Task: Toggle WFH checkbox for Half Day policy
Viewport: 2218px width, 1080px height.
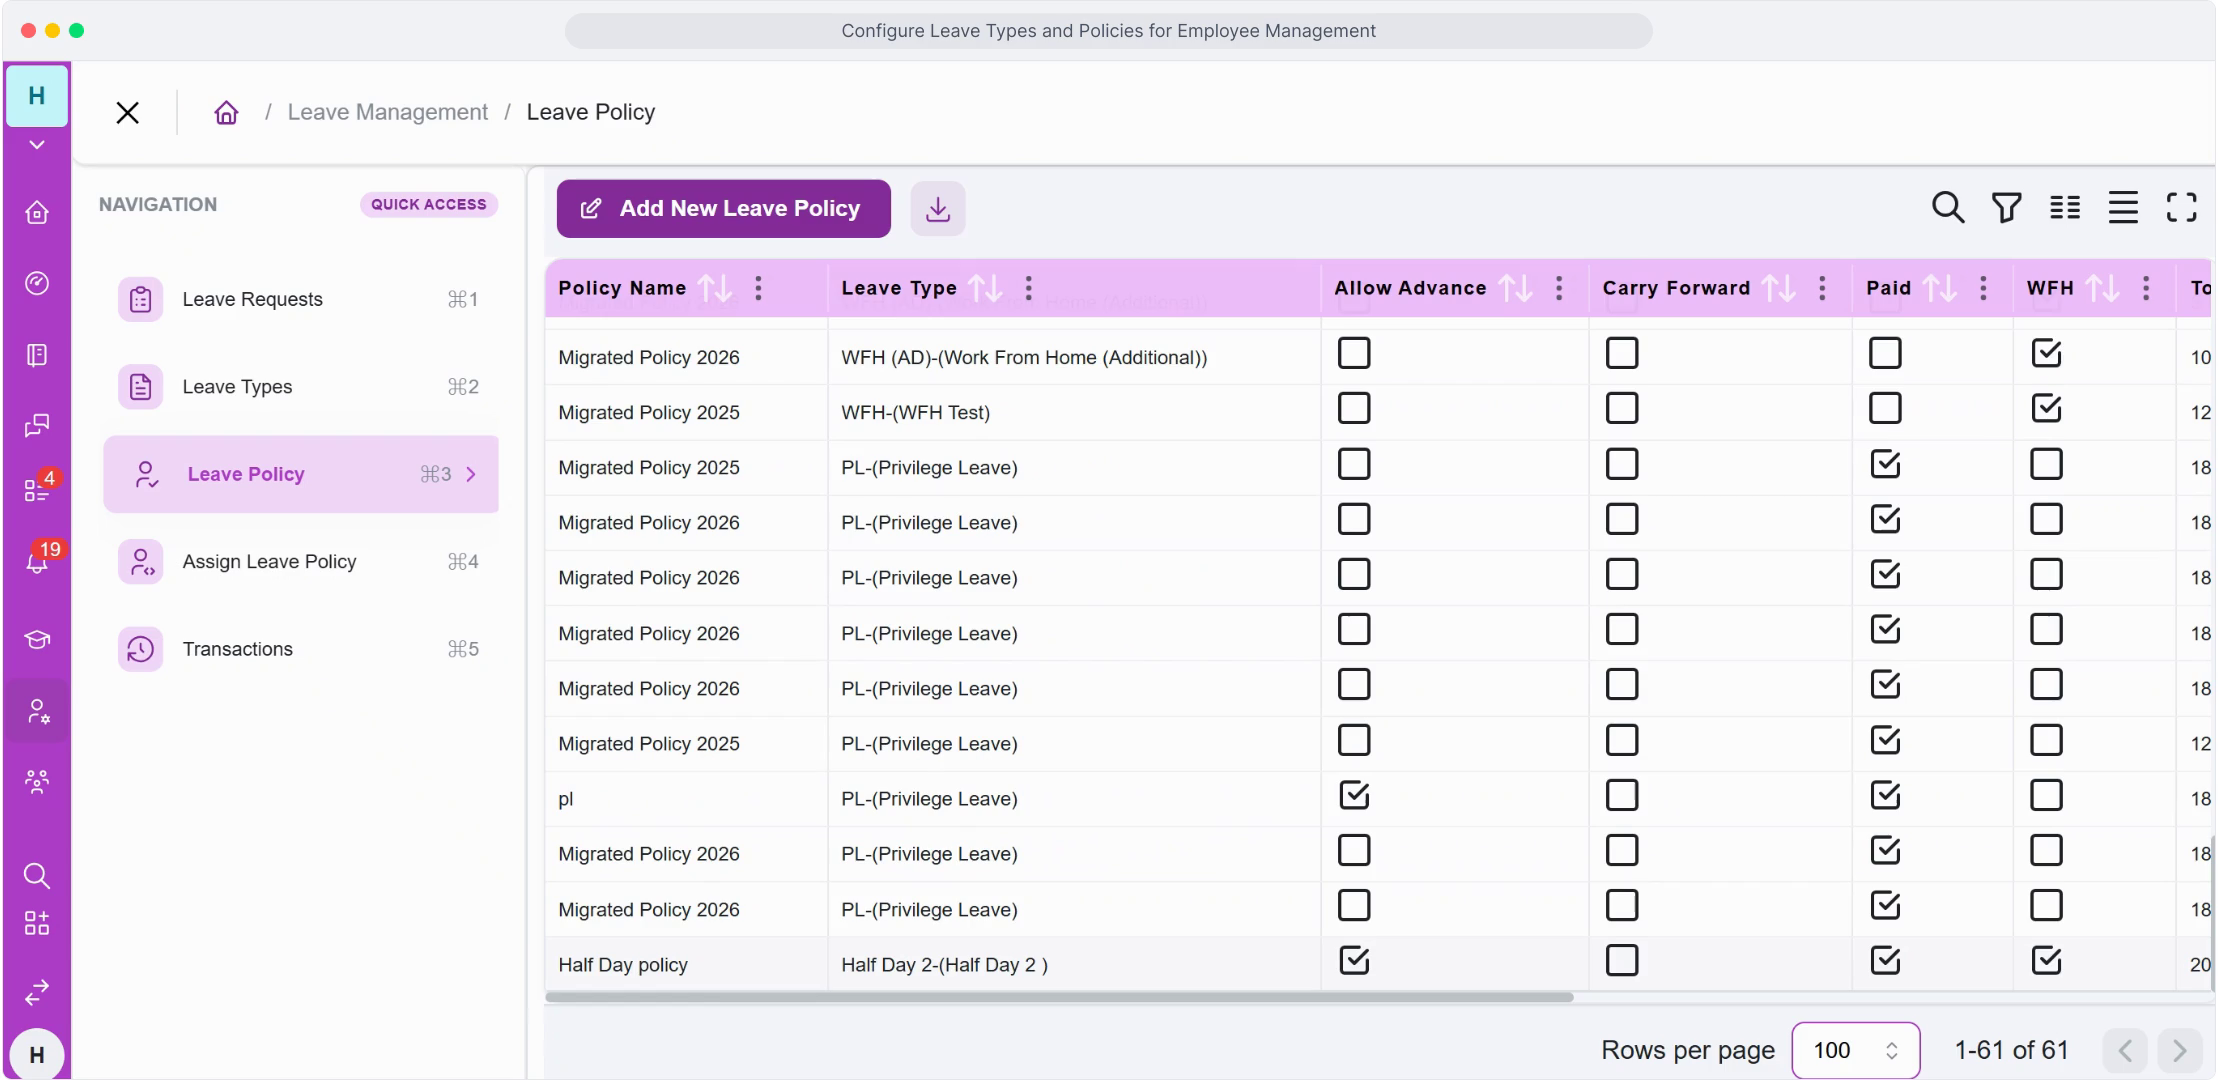Action: pos(2046,961)
